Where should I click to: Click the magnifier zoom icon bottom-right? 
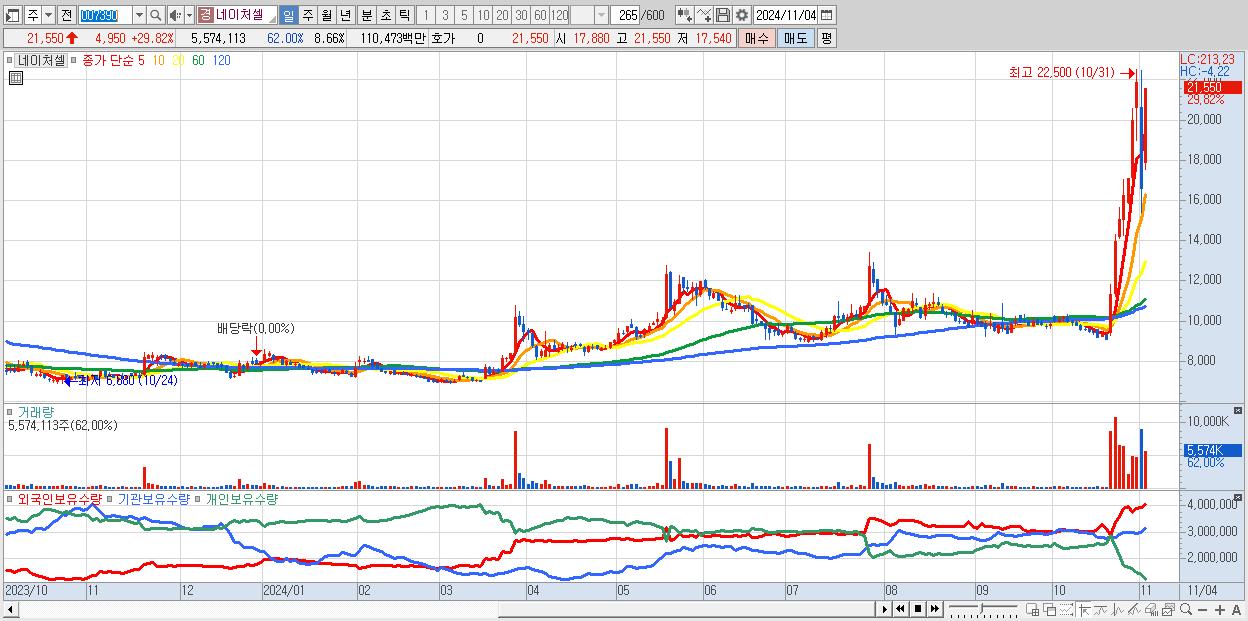coord(1186,609)
